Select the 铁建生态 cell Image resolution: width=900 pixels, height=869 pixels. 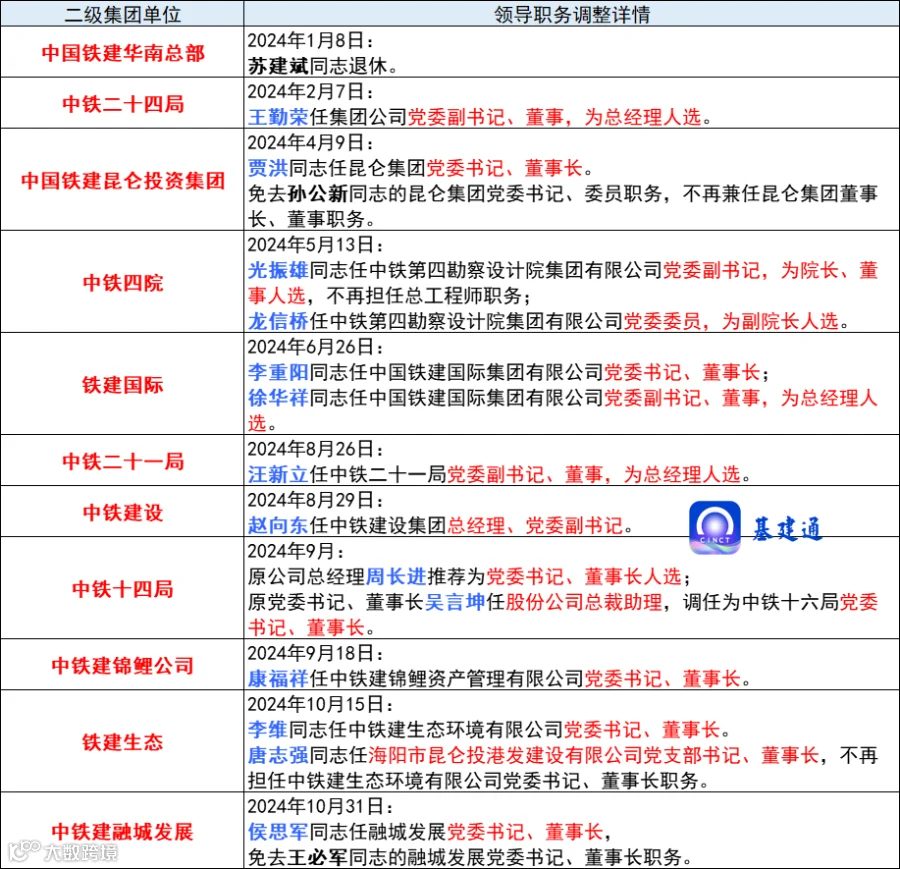tap(122, 742)
